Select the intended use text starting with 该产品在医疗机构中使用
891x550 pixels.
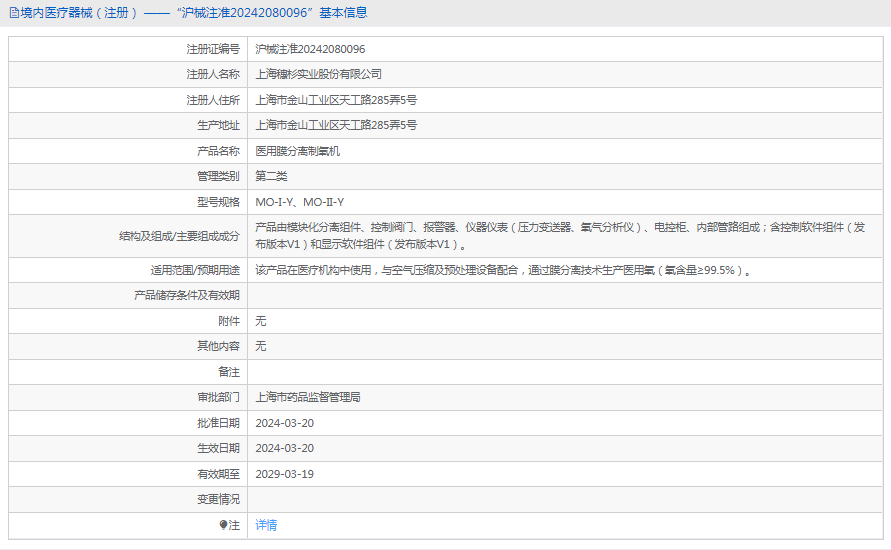(502, 270)
